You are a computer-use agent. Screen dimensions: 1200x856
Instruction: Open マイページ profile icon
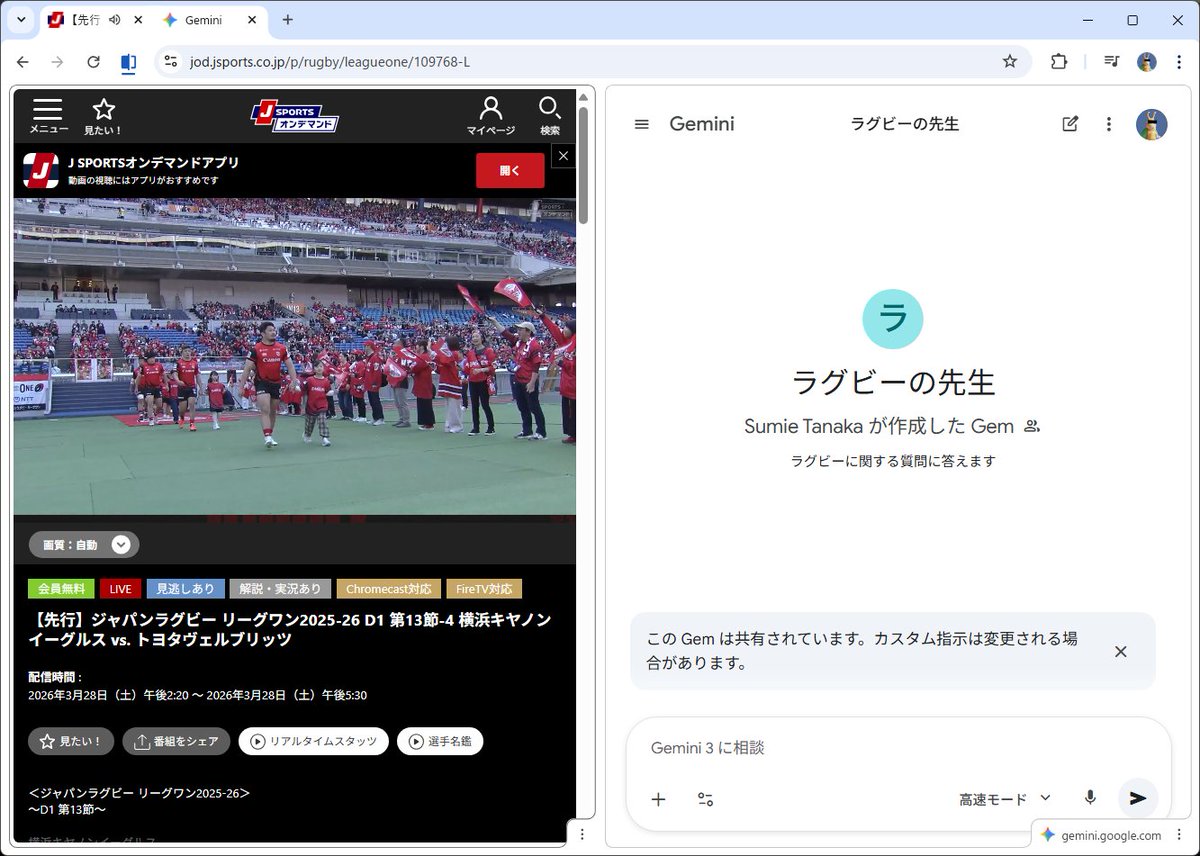[x=491, y=115]
